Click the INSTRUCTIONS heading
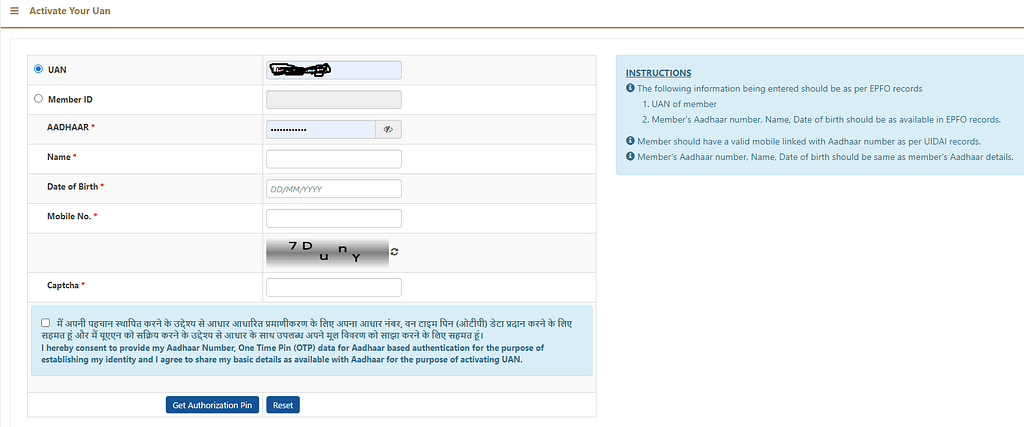The height and width of the screenshot is (427, 1024). coord(658,73)
